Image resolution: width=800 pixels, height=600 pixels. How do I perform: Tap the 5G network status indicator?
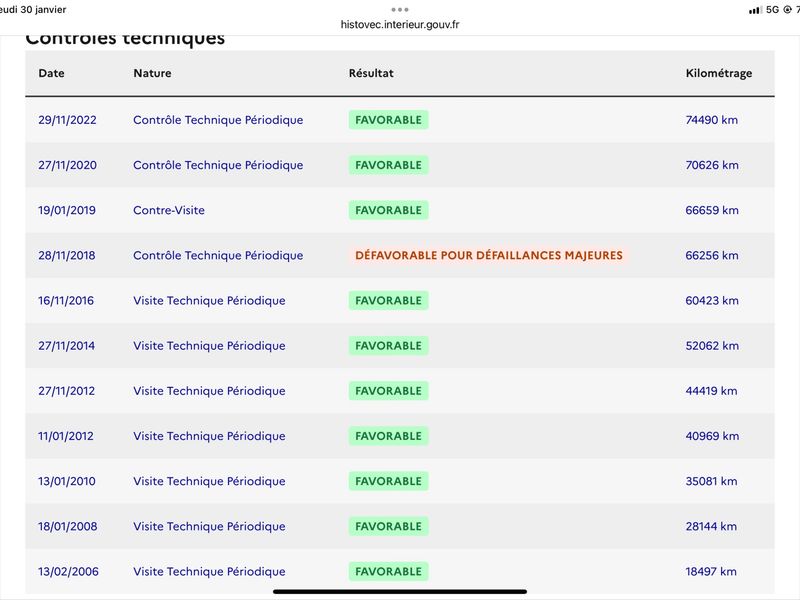point(772,9)
